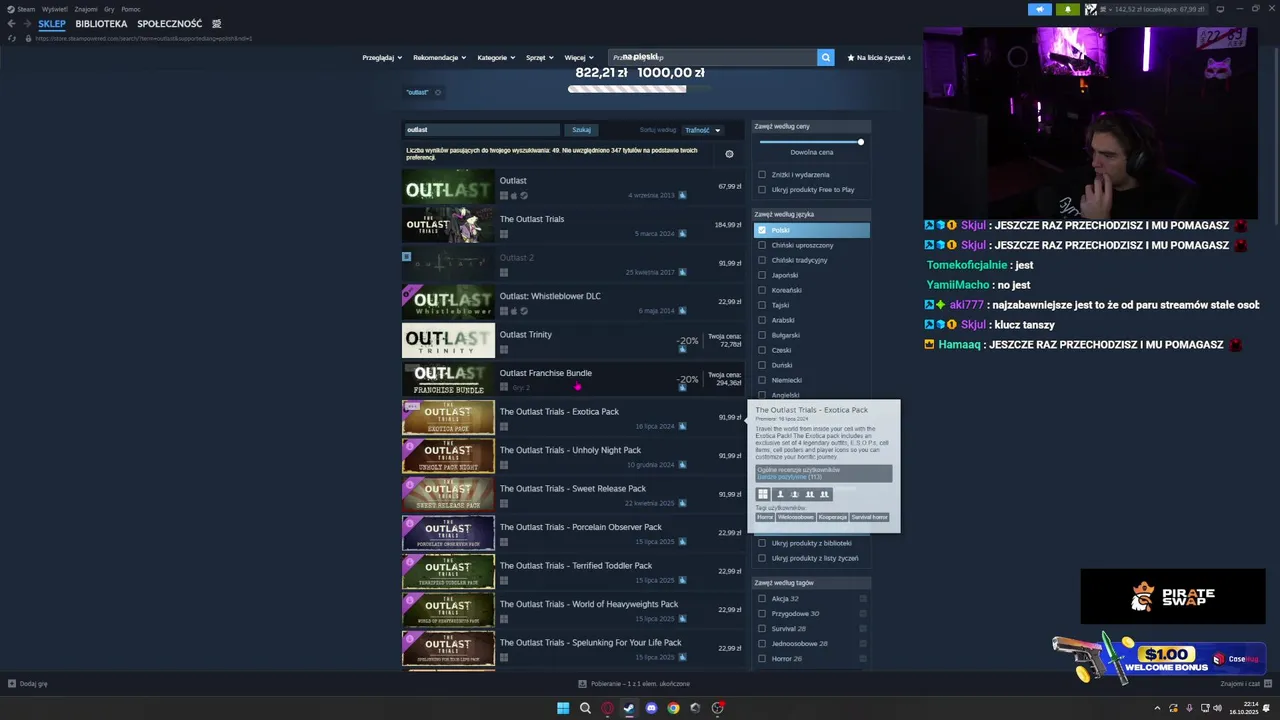1280x720 pixels.
Task: Open Discord from the taskbar
Action: coord(651,708)
